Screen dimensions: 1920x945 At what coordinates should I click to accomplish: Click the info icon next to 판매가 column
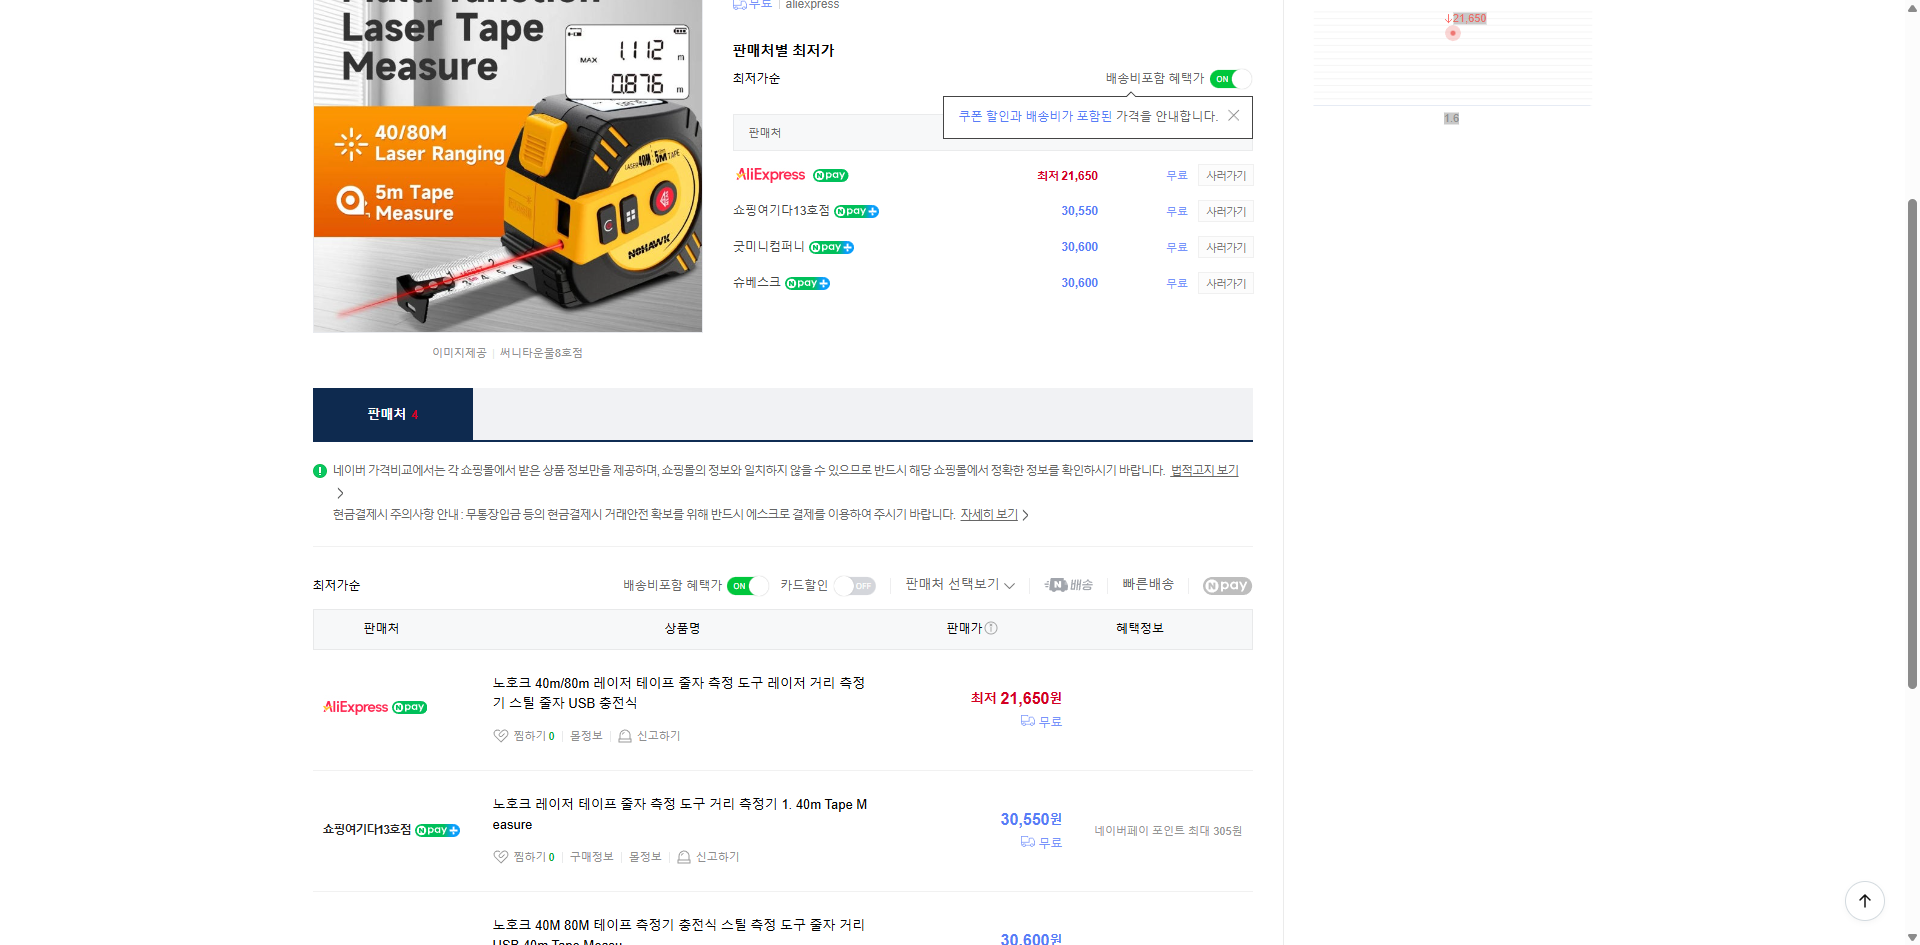(991, 629)
